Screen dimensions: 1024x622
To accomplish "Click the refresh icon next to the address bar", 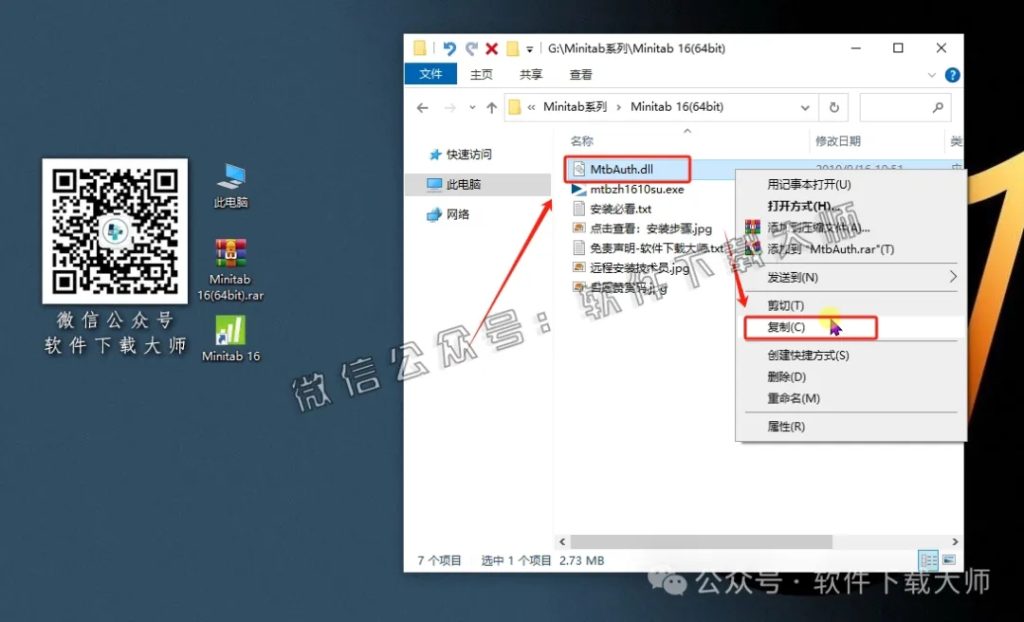I will click(833, 107).
